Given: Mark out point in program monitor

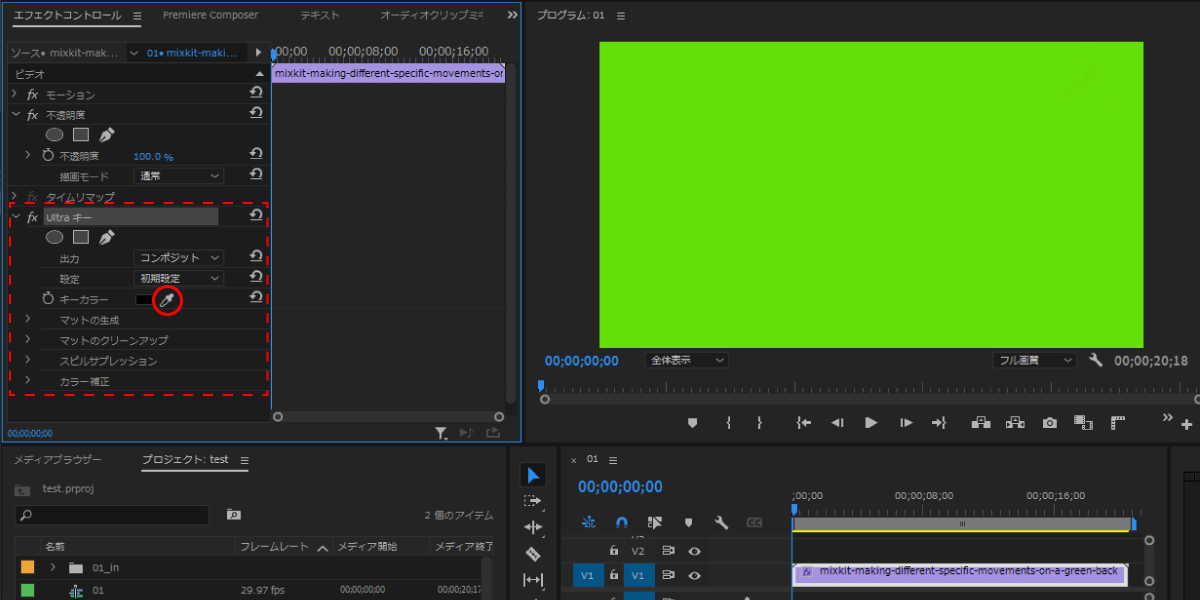Looking at the screenshot, I should coord(759,423).
